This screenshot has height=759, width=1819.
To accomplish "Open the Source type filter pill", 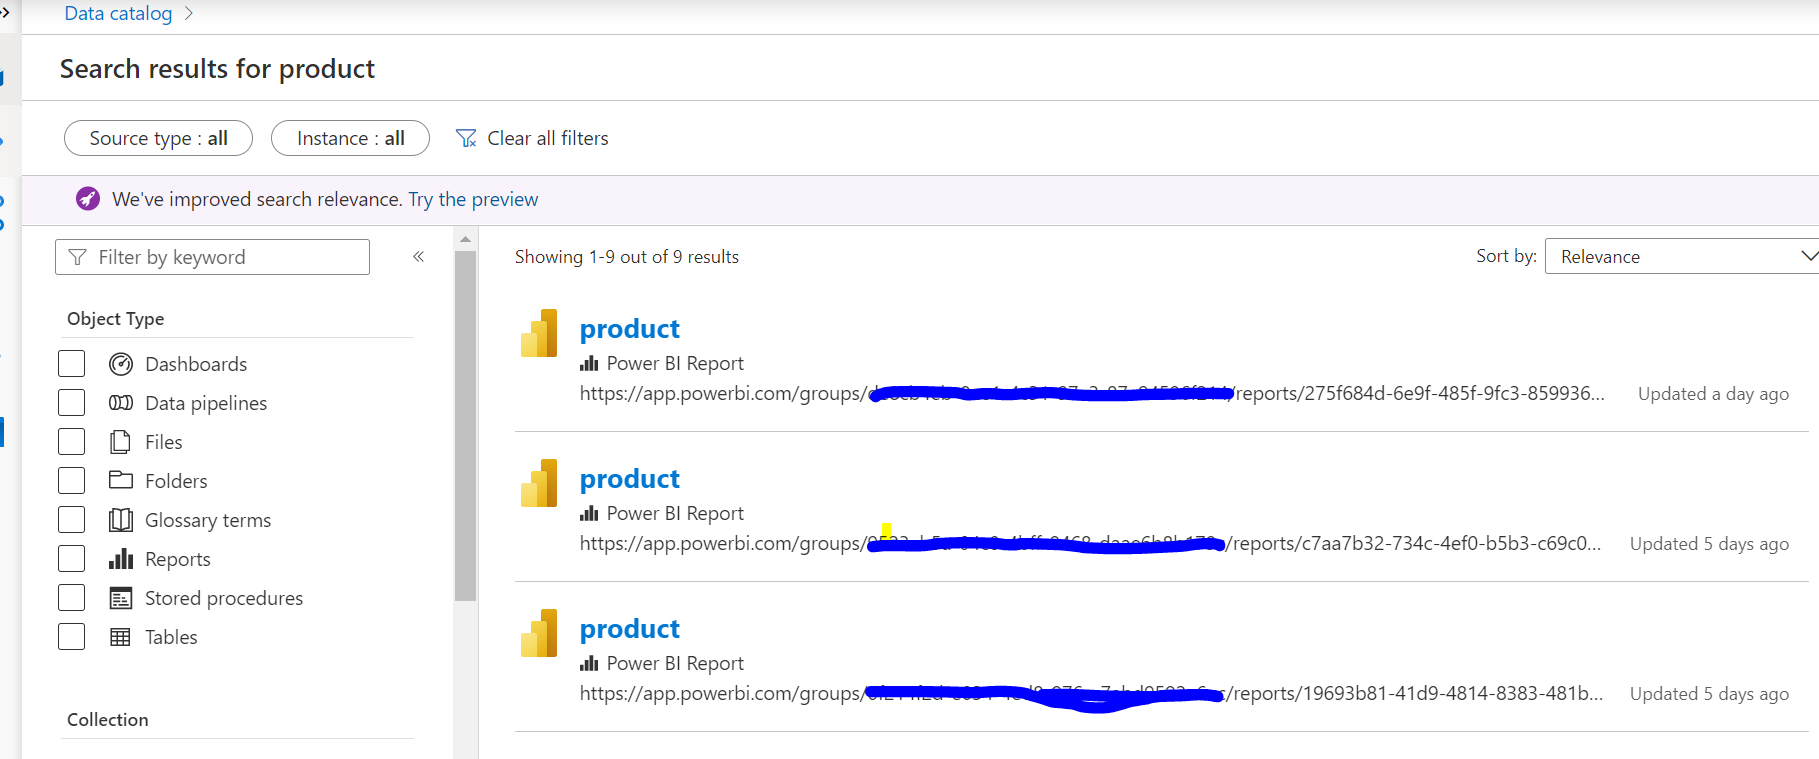I will 158,138.
